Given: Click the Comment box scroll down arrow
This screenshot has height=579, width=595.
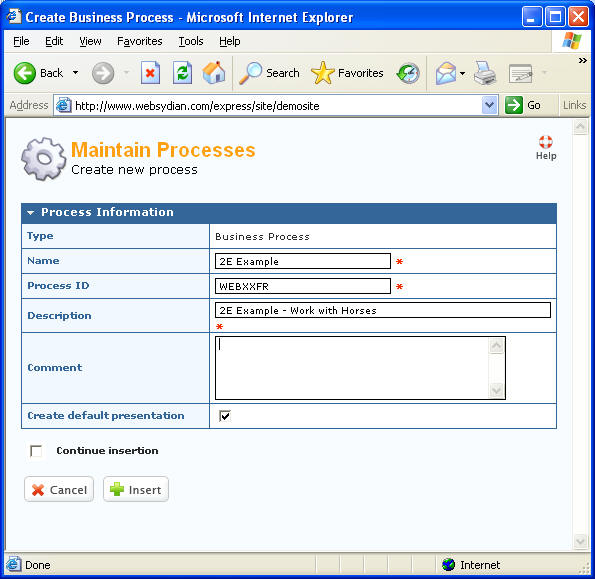Looking at the screenshot, I should point(496,390).
